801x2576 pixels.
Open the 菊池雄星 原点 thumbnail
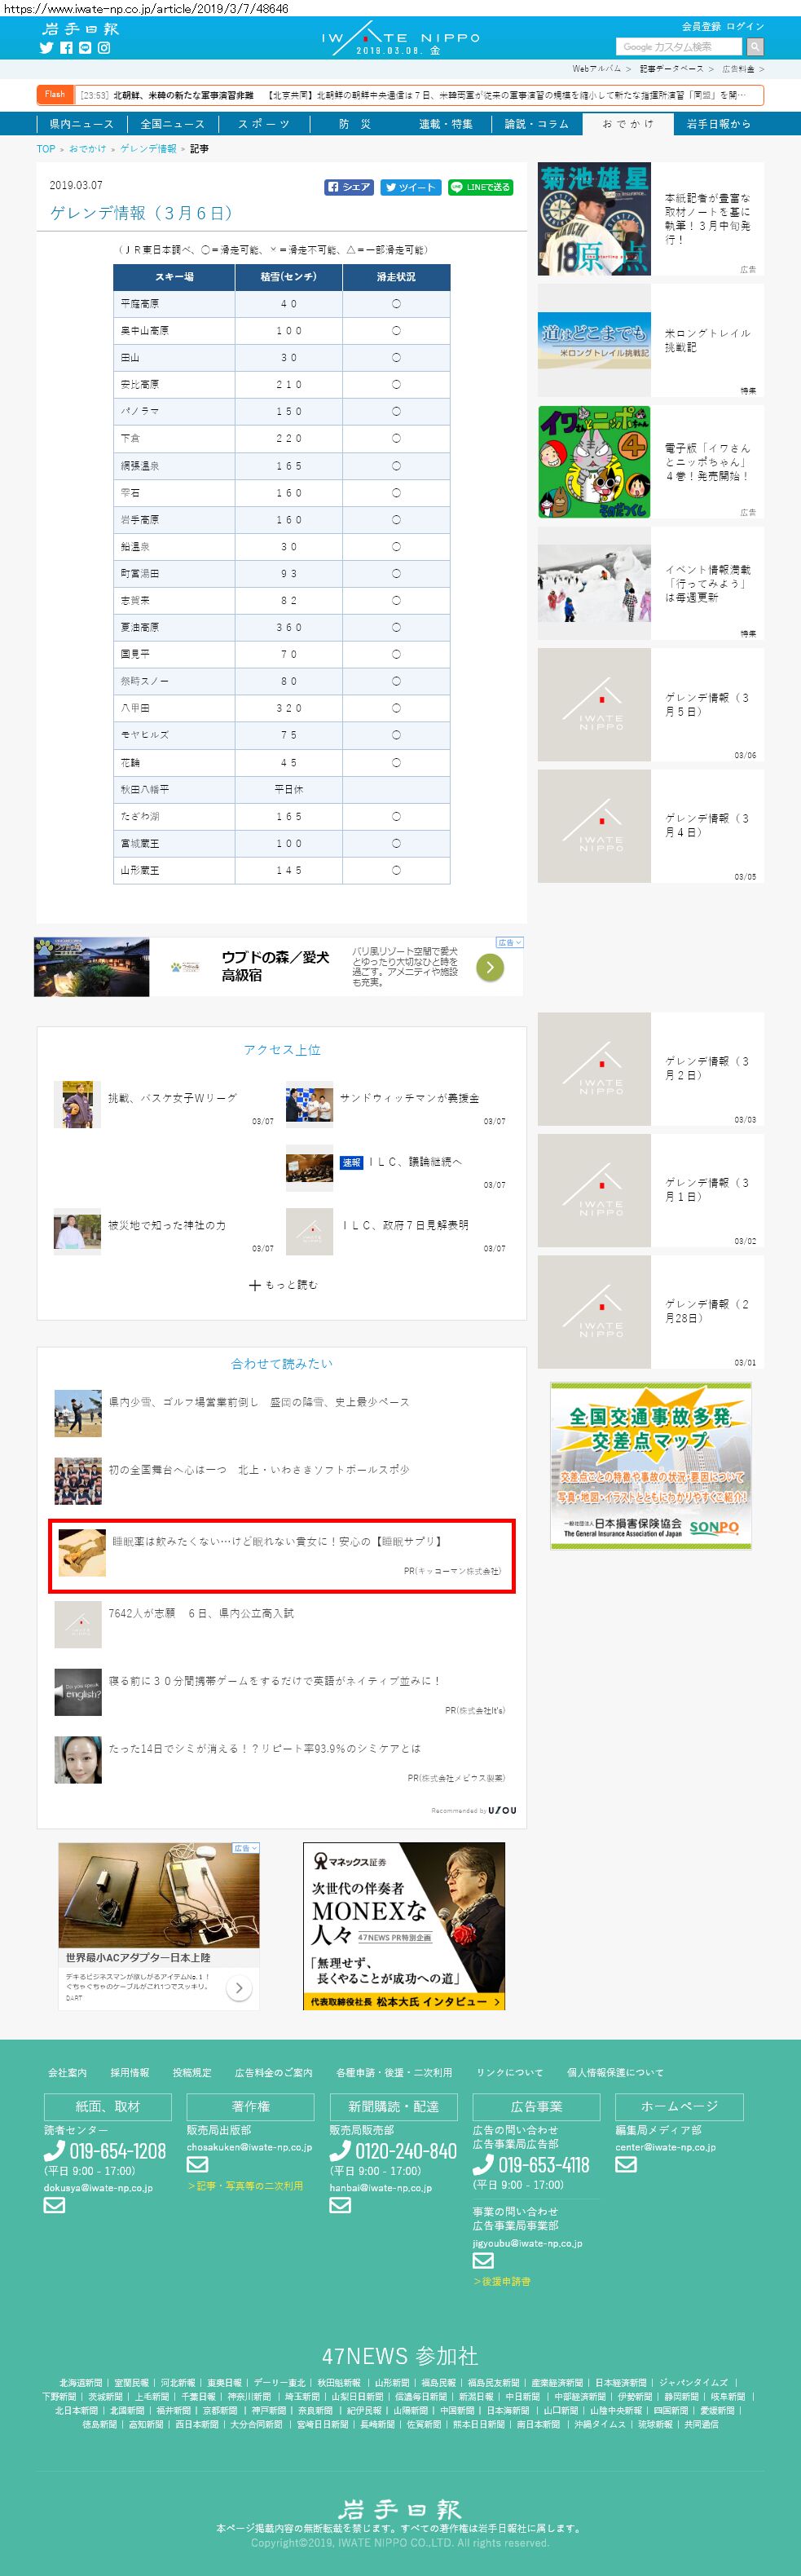(x=594, y=219)
